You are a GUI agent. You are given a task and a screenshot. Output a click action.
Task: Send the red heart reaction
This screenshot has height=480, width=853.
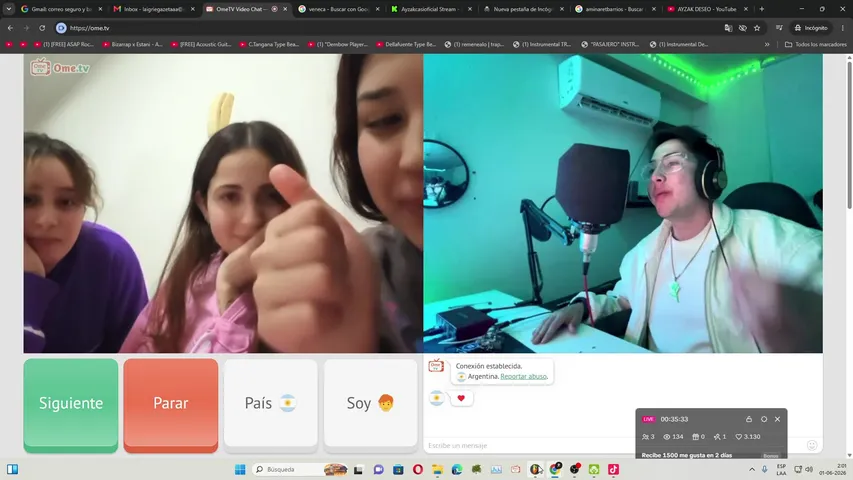pos(461,398)
